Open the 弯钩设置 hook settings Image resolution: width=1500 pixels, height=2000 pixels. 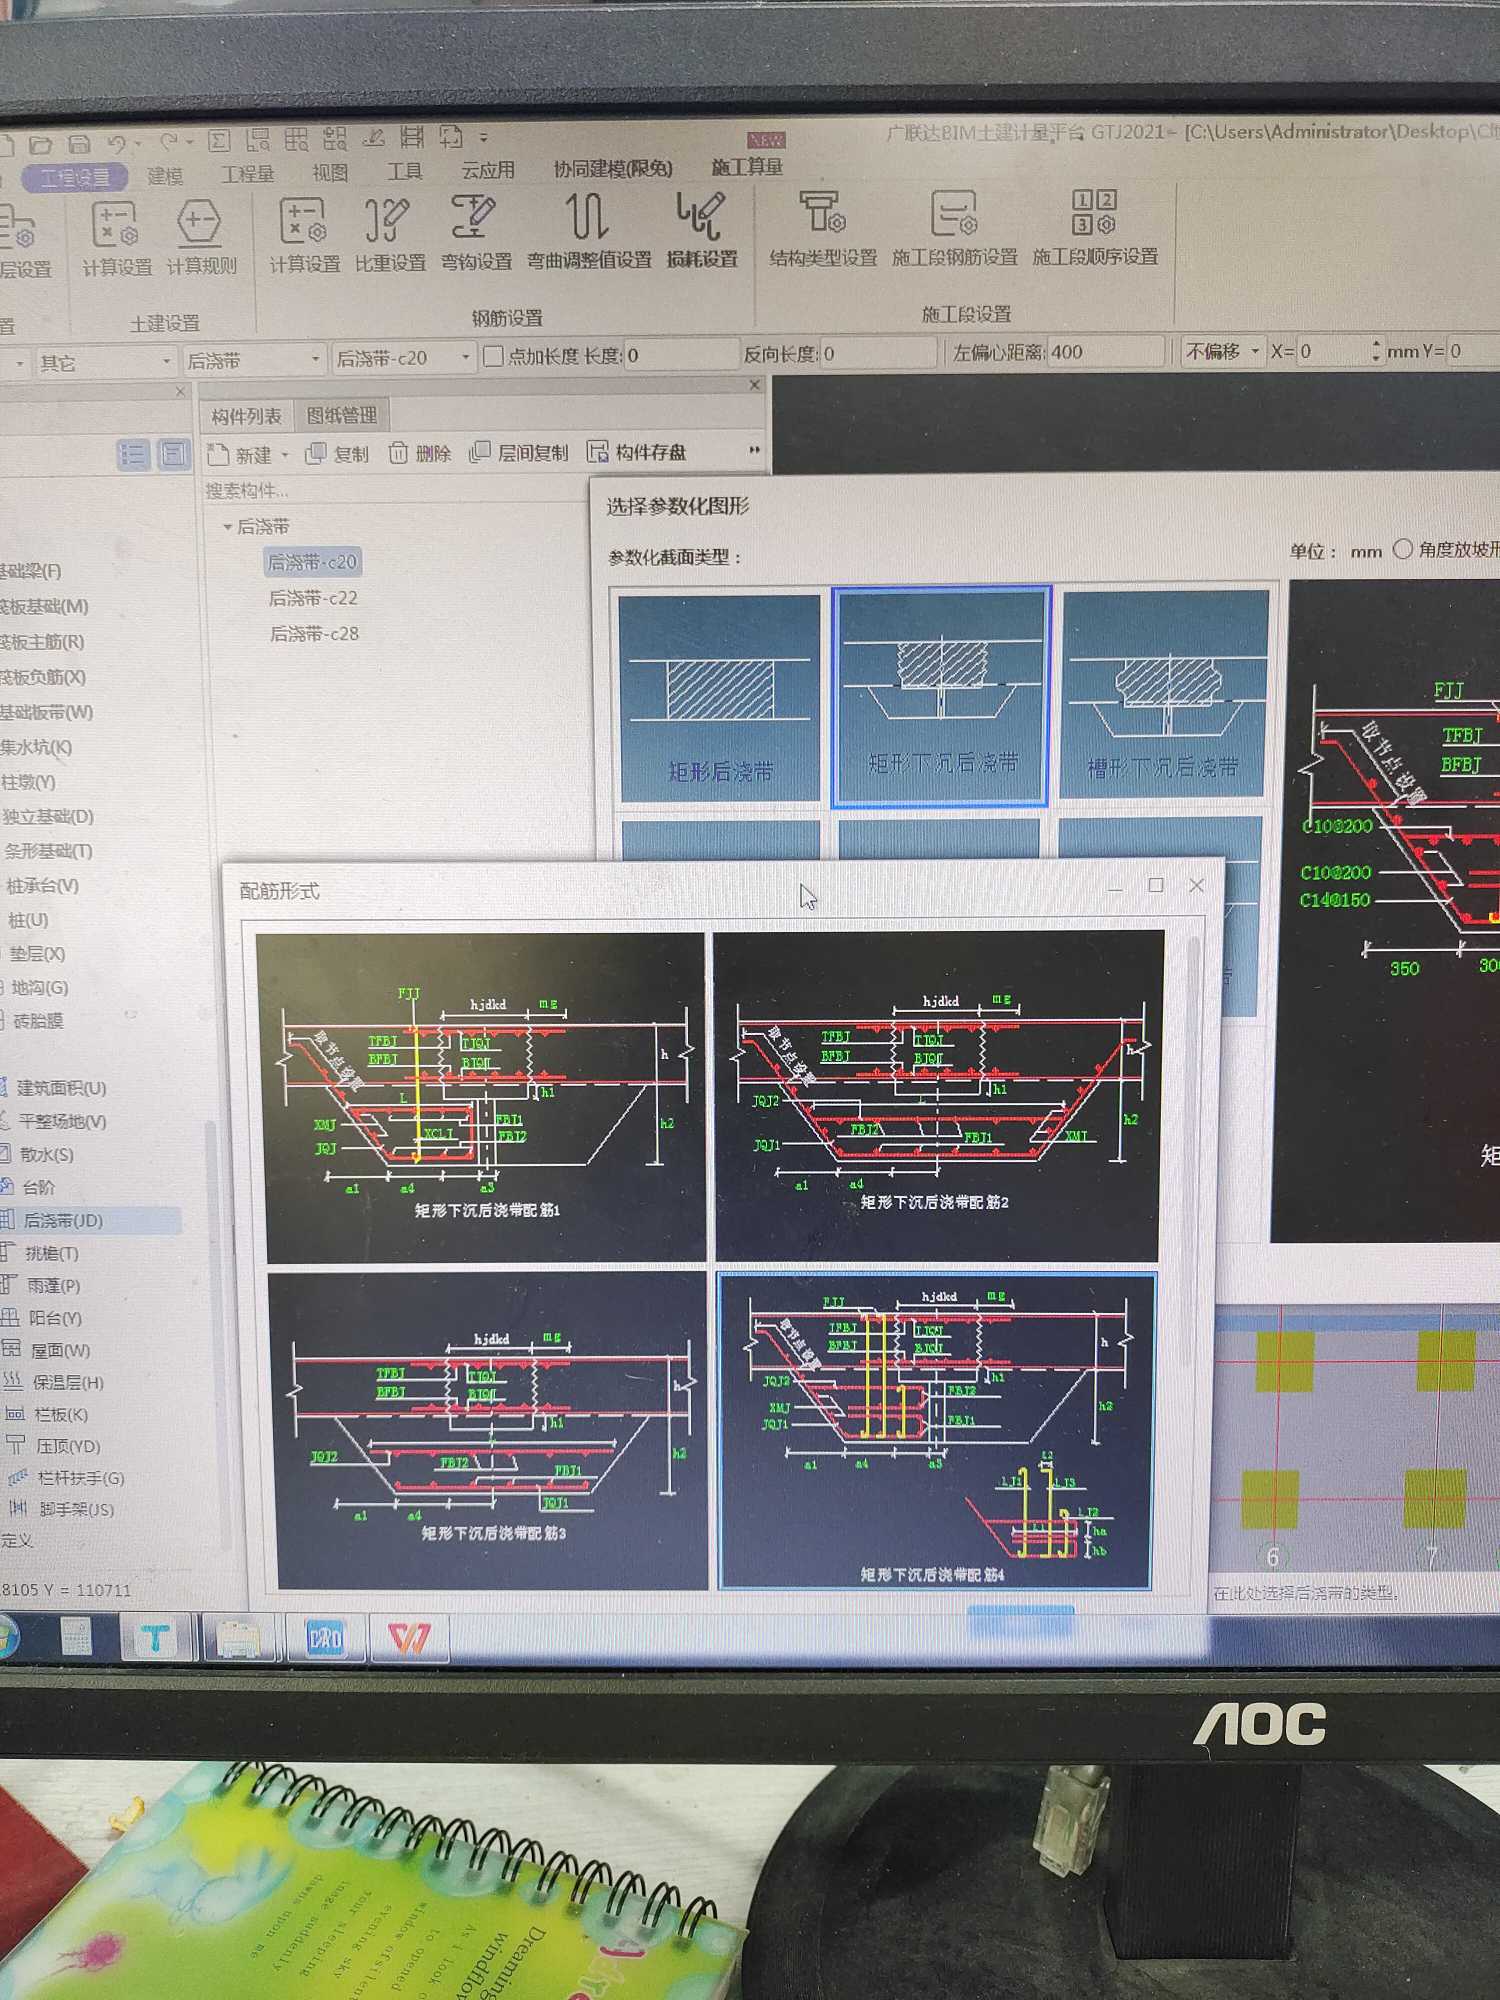click(476, 232)
